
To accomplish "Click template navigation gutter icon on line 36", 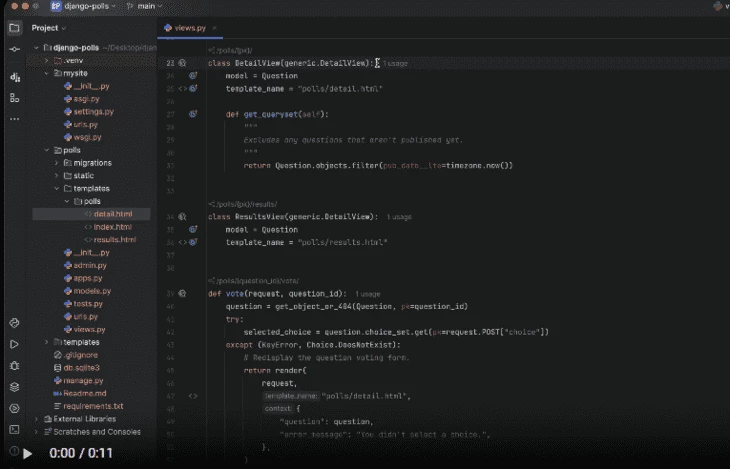I will [x=182, y=242].
